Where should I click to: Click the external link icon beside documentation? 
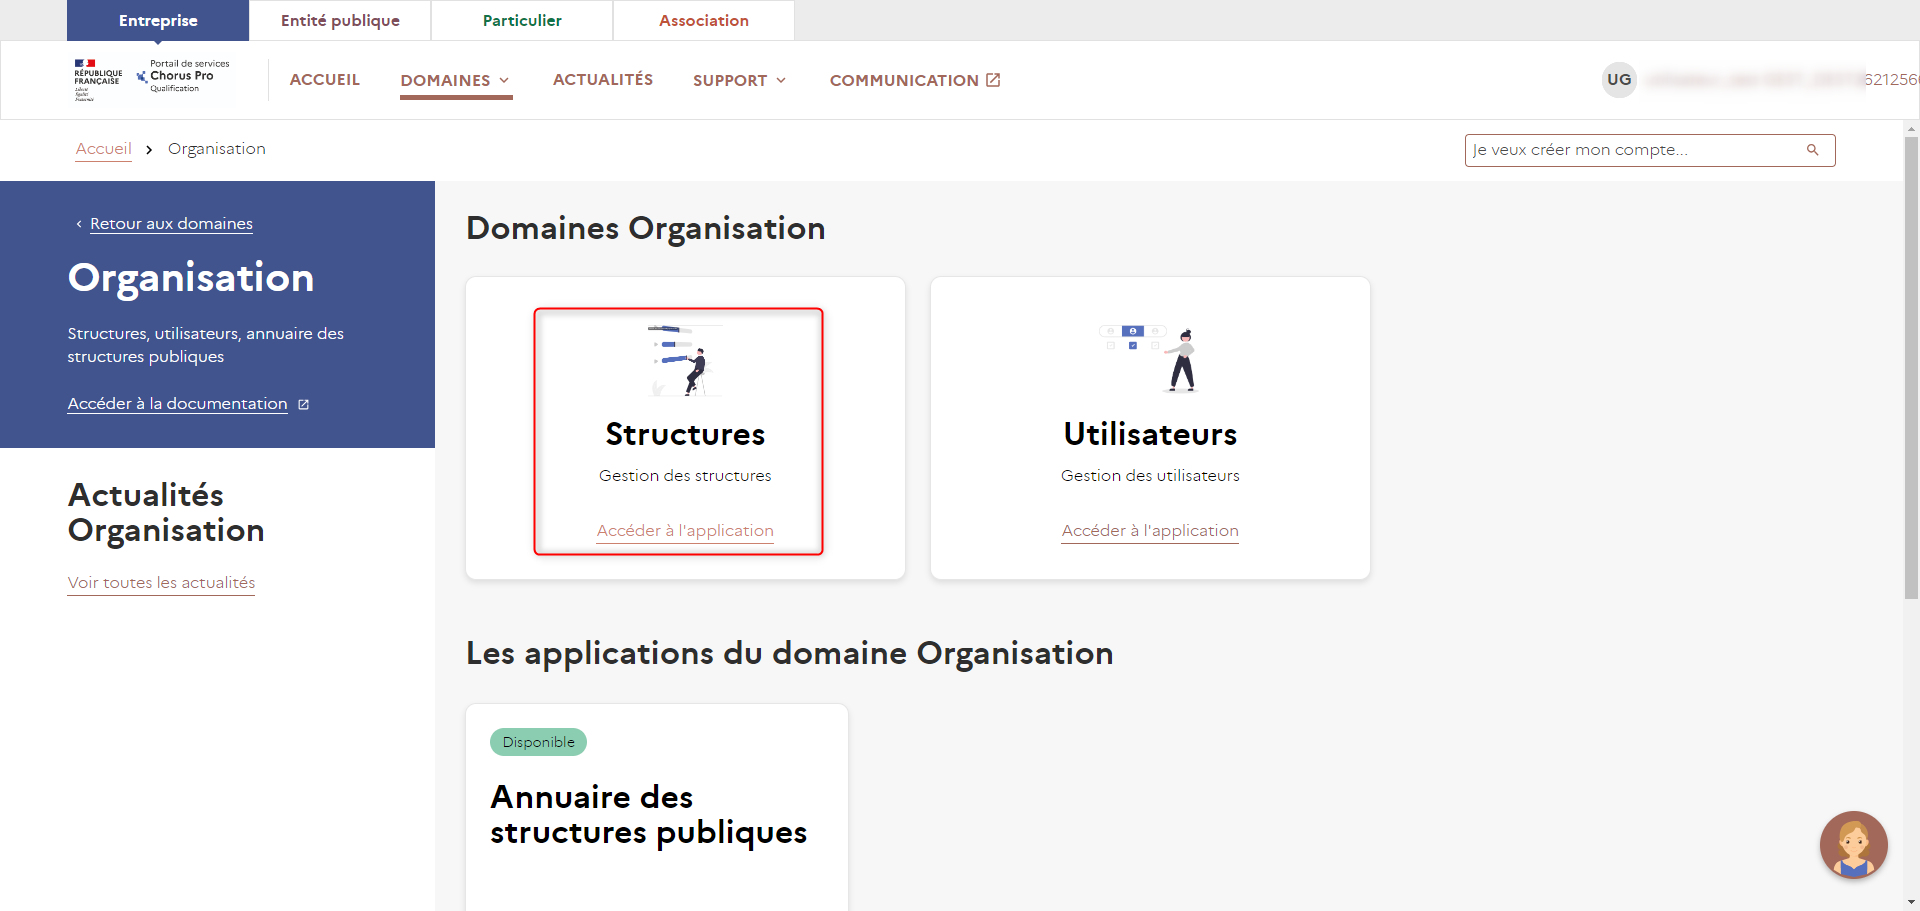[x=304, y=405]
